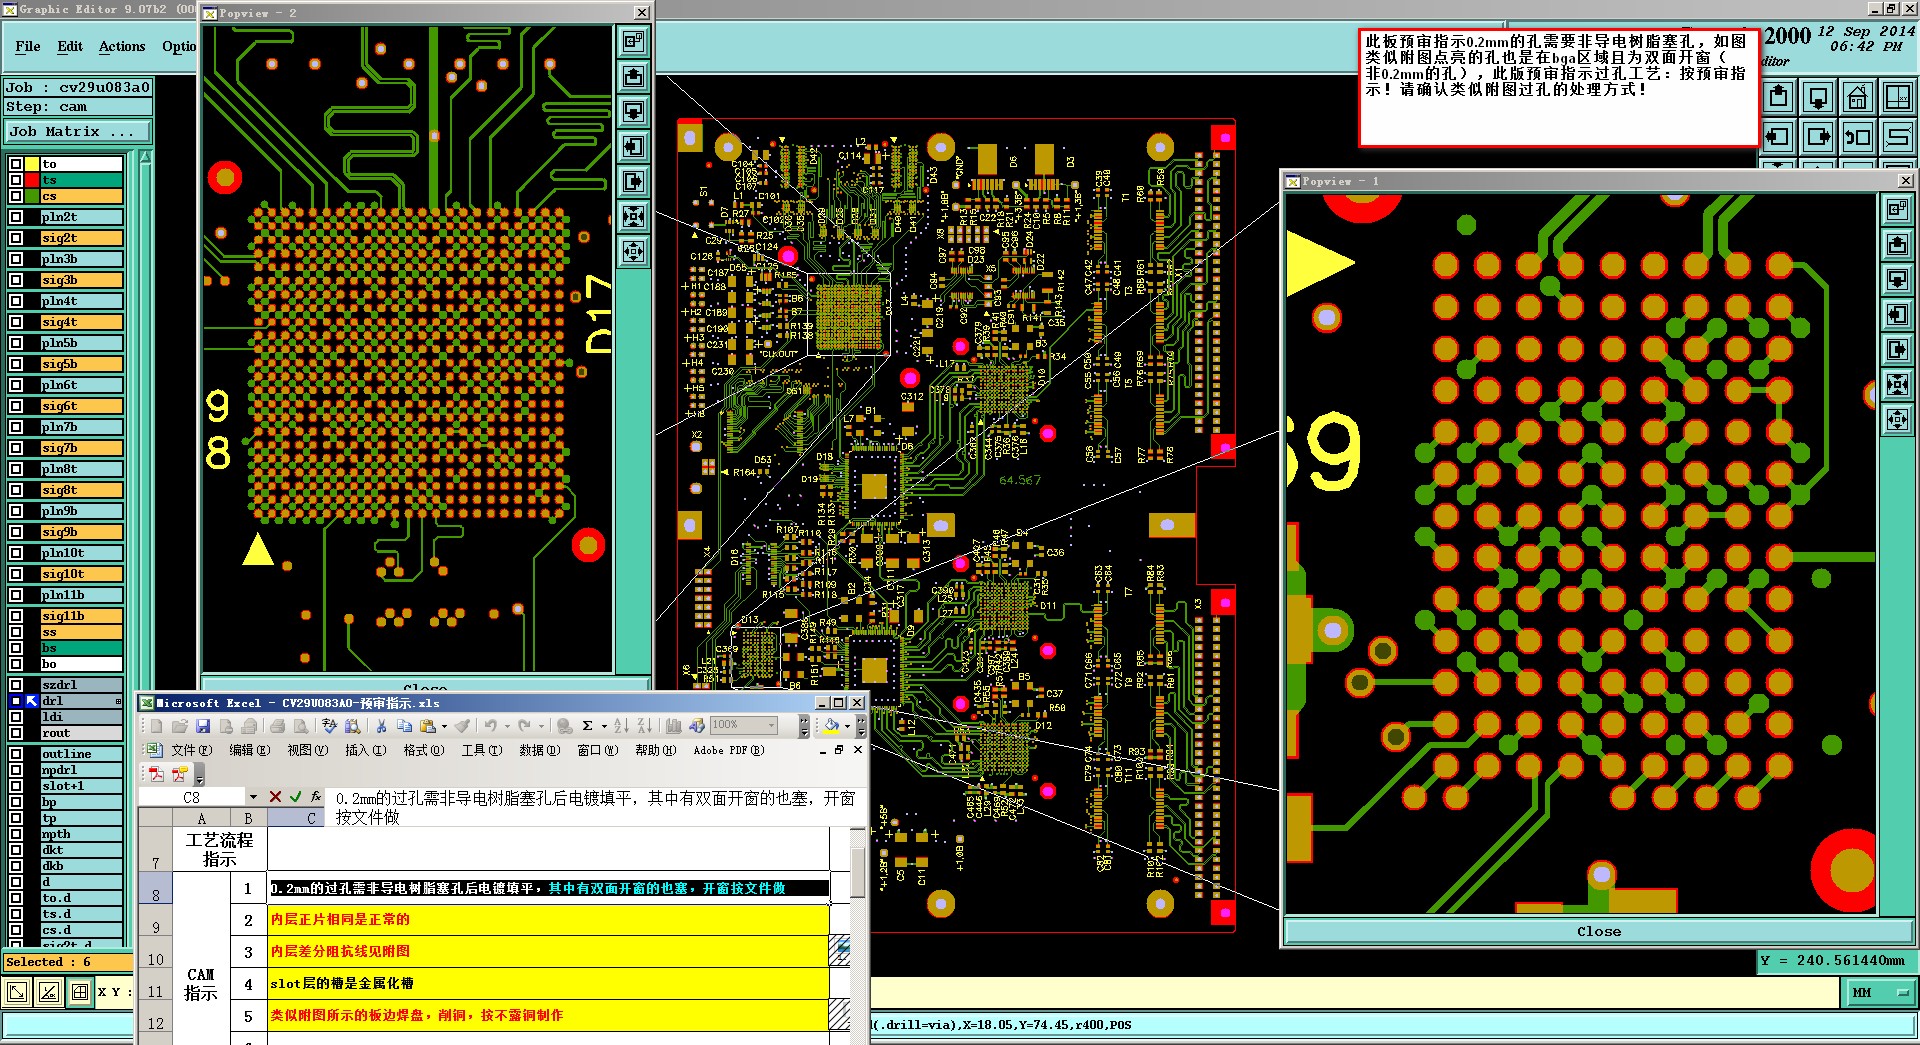
Task: Click the pan-left icon in Popview 1 sidebar
Action: pos(1897,315)
